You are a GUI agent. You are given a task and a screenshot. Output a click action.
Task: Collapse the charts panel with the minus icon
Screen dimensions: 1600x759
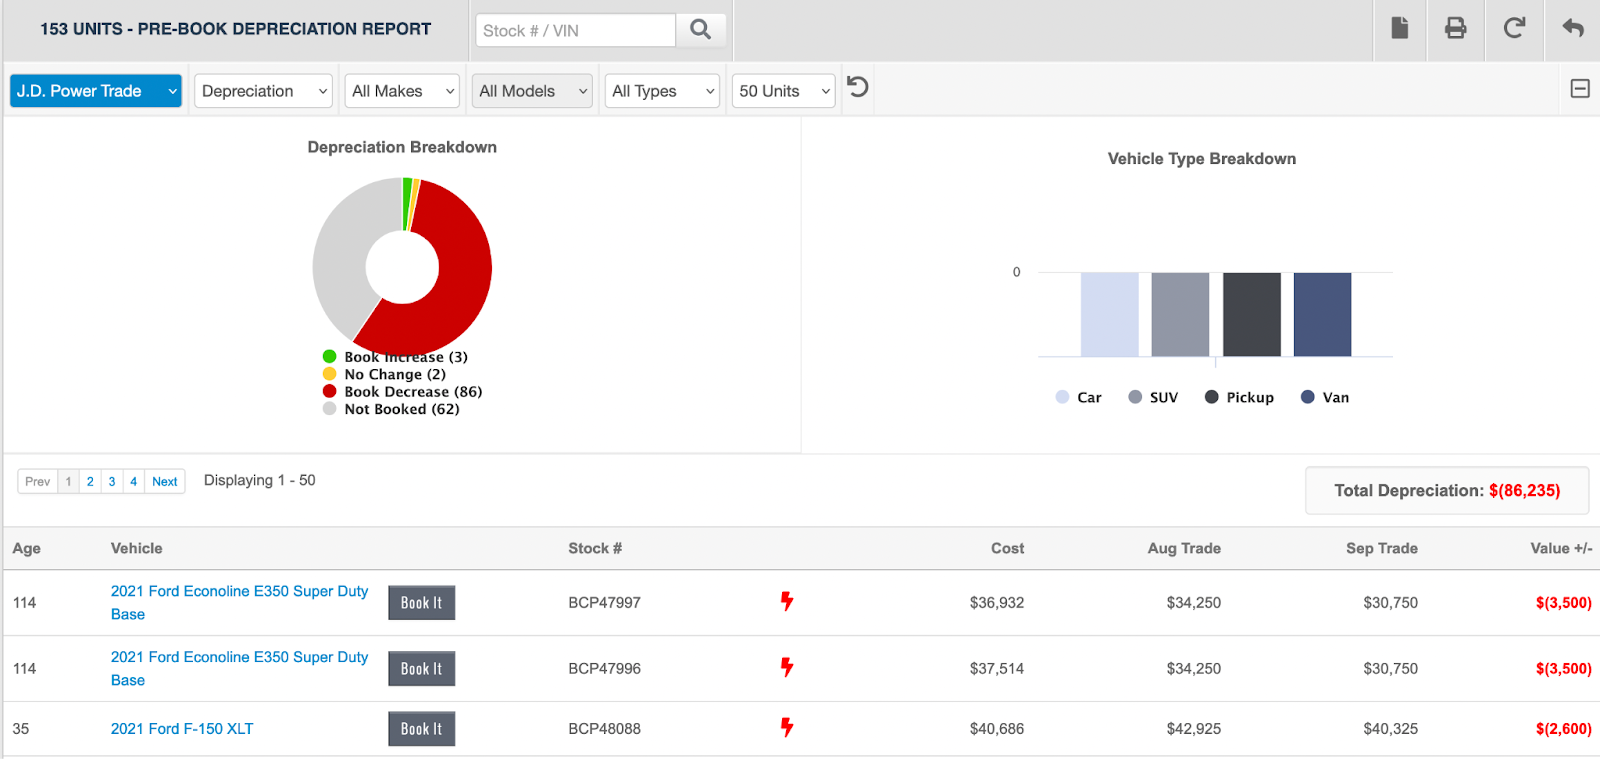click(1580, 89)
